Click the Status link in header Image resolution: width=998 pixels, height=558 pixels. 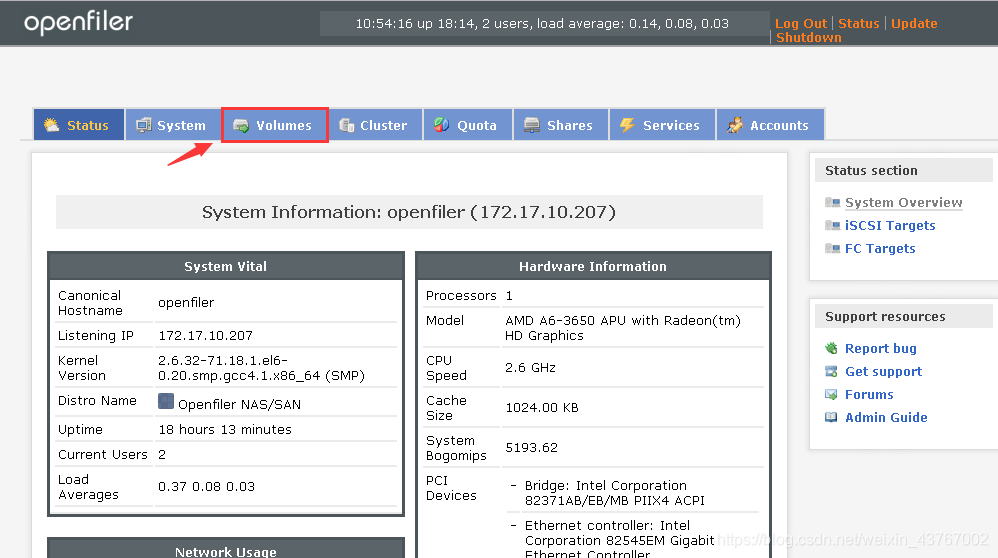859,24
